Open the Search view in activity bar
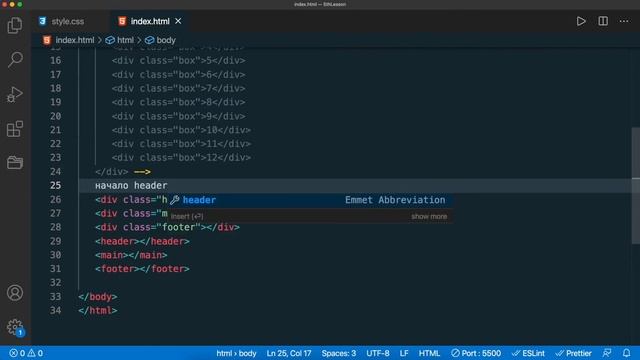 coord(15,60)
